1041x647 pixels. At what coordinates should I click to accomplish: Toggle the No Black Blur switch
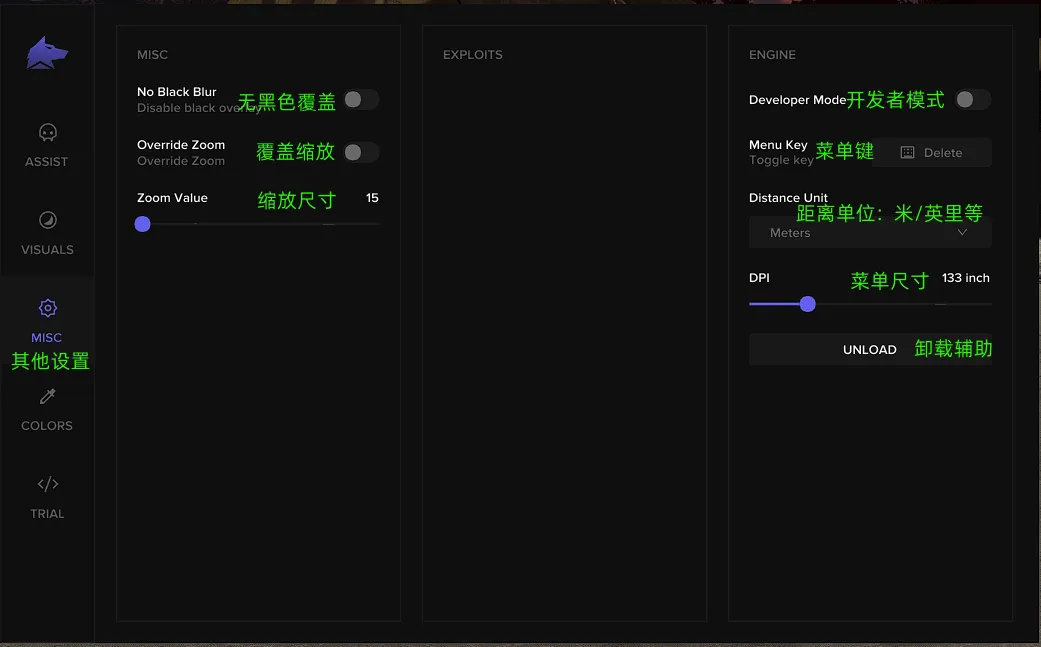(x=361, y=100)
